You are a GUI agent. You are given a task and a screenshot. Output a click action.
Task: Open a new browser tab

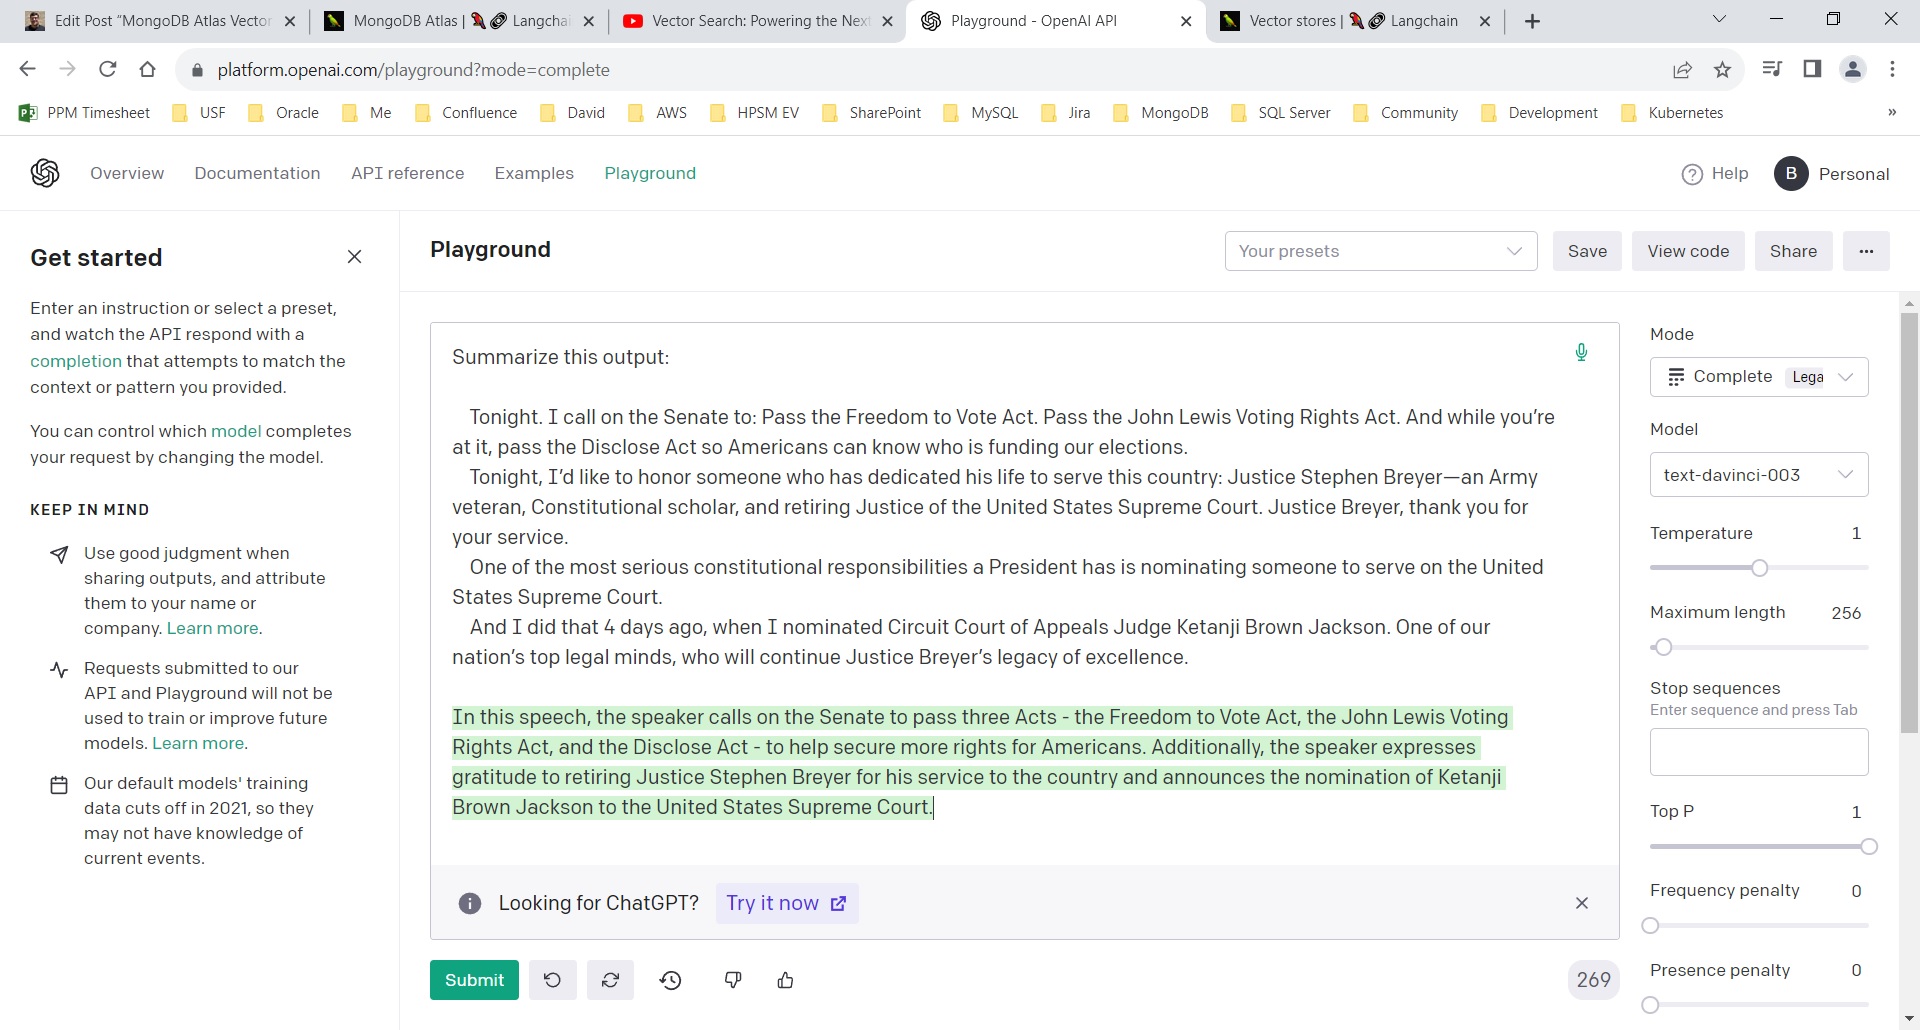1532,21
